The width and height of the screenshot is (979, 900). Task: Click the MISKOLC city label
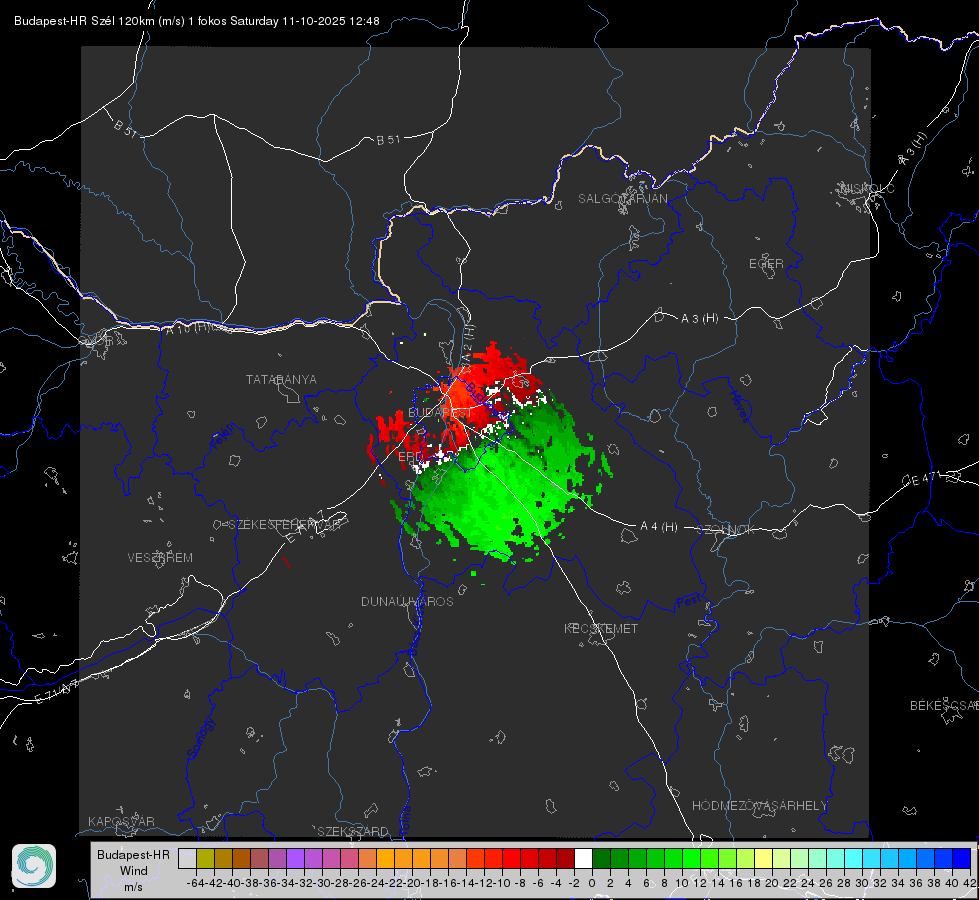[x=867, y=188]
